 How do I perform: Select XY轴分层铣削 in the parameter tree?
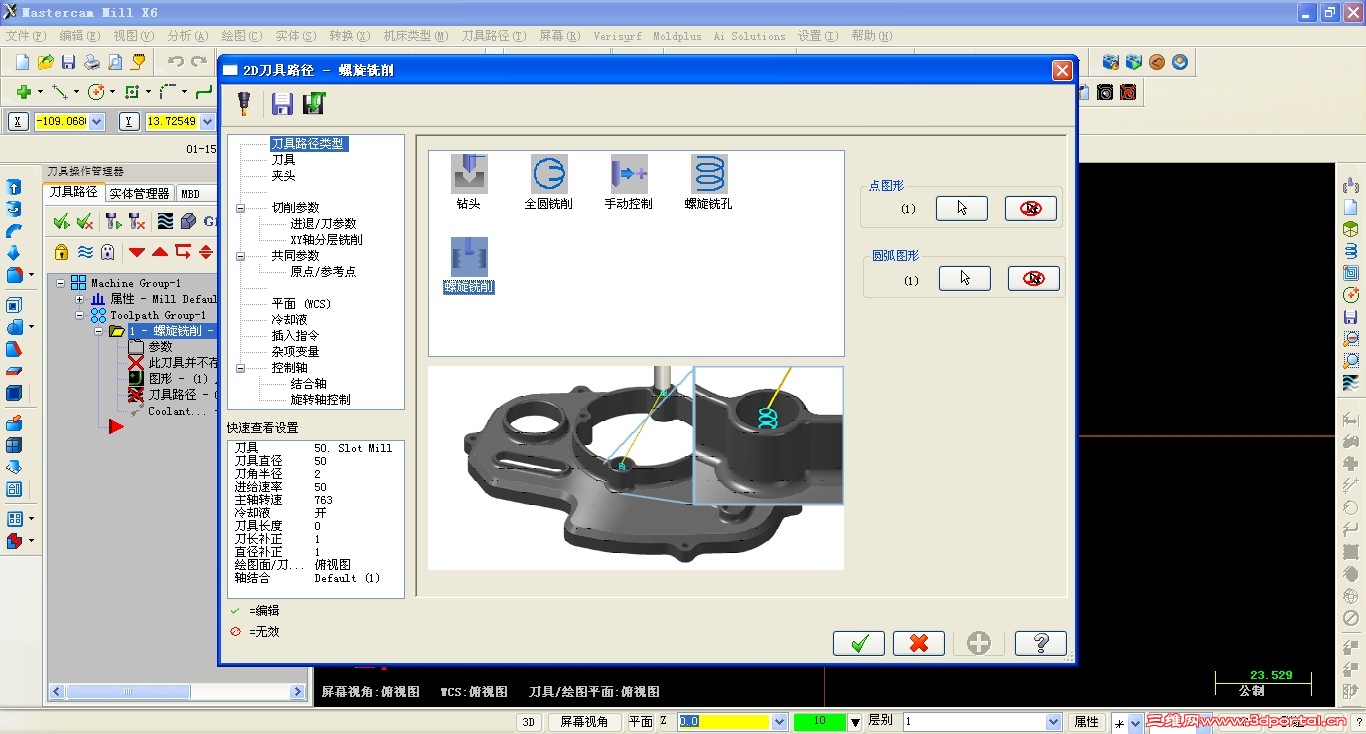(x=326, y=240)
